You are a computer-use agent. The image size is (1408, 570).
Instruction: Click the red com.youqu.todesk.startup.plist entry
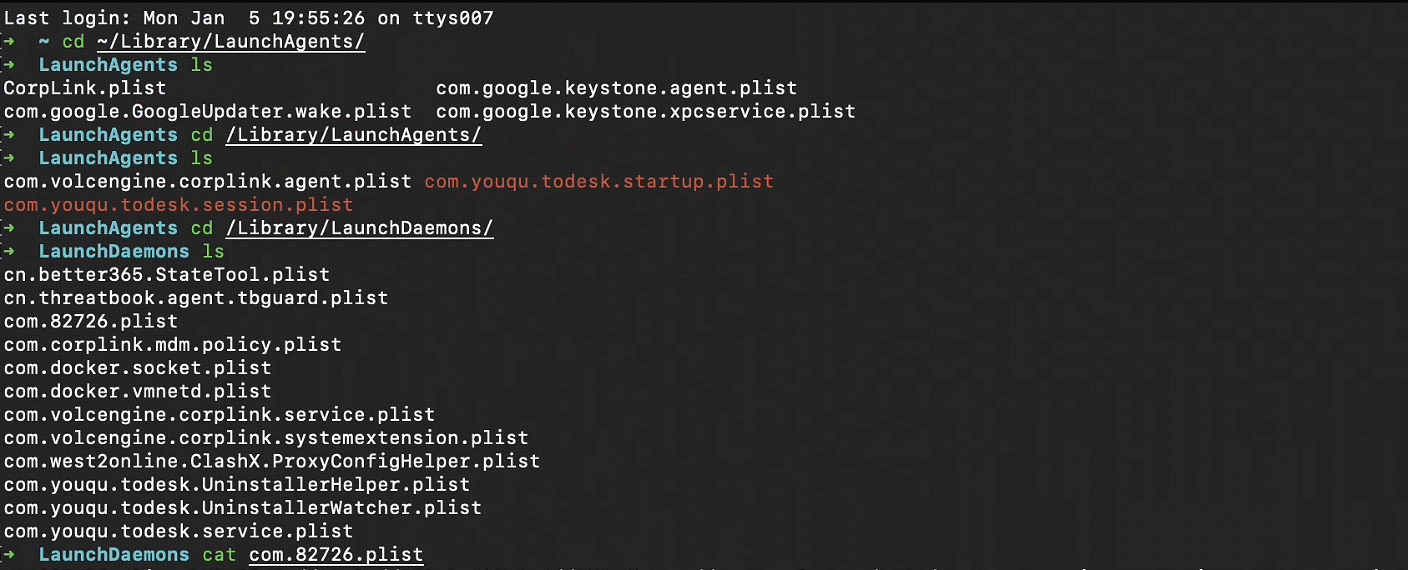(x=599, y=181)
